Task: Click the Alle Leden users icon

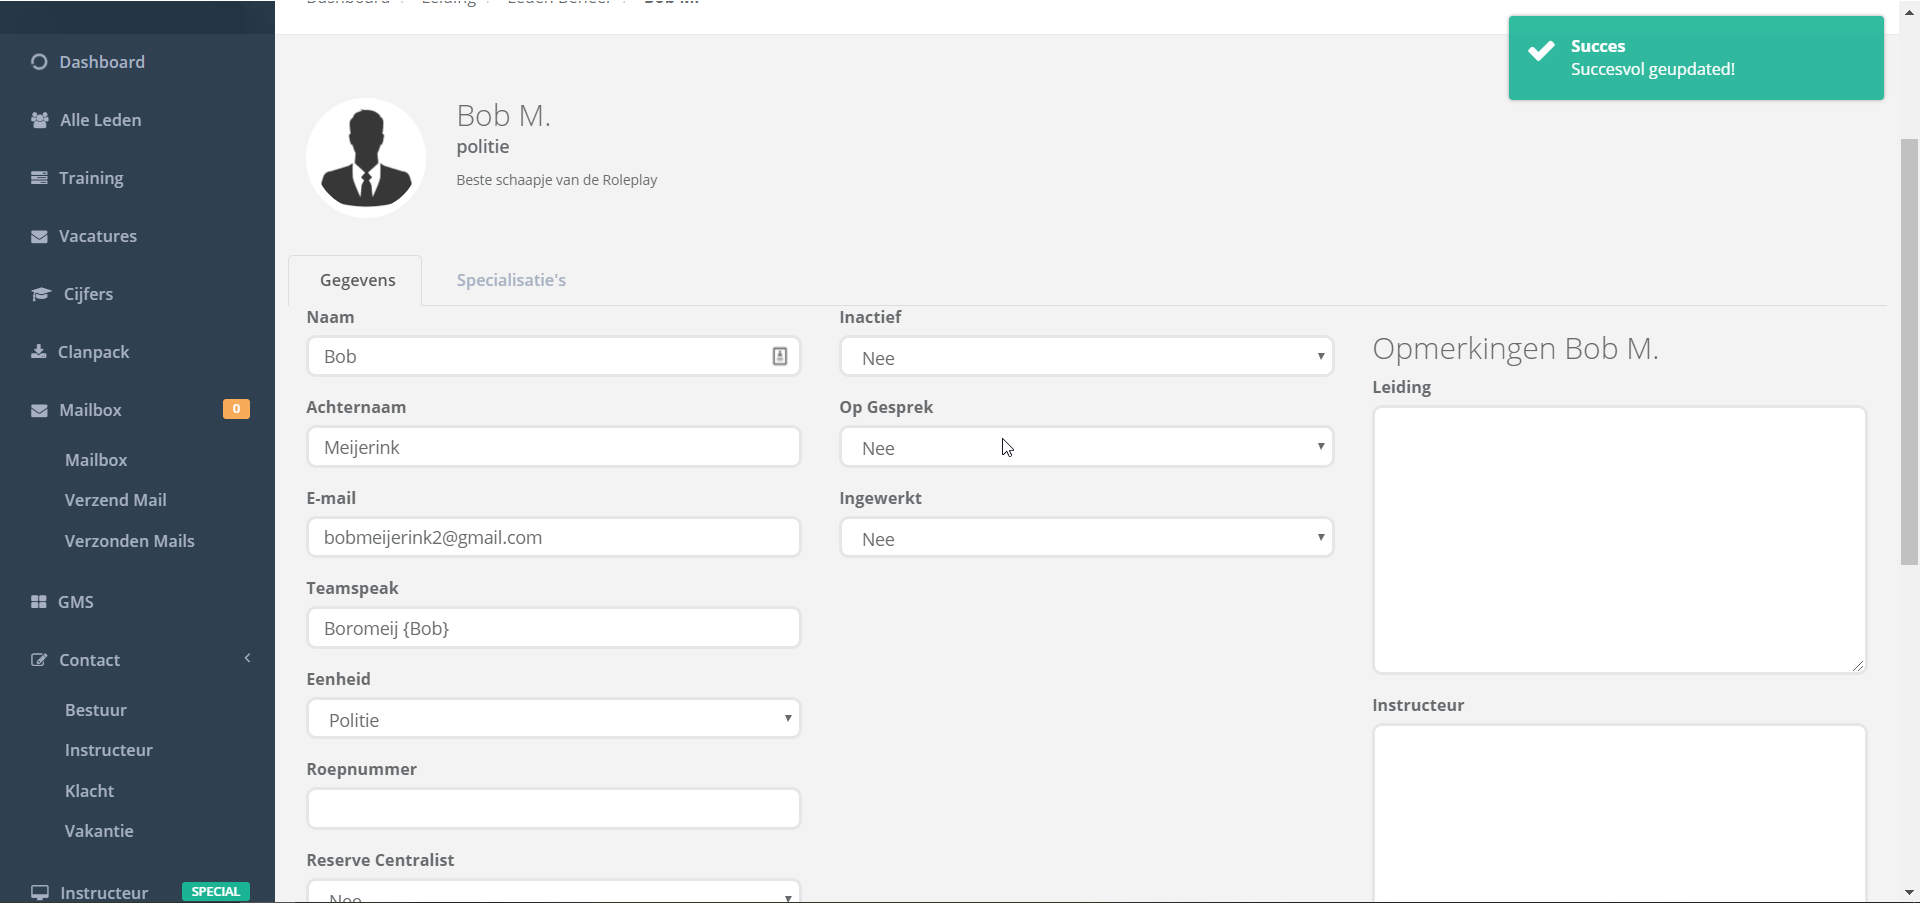Action: tap(40, 120)
